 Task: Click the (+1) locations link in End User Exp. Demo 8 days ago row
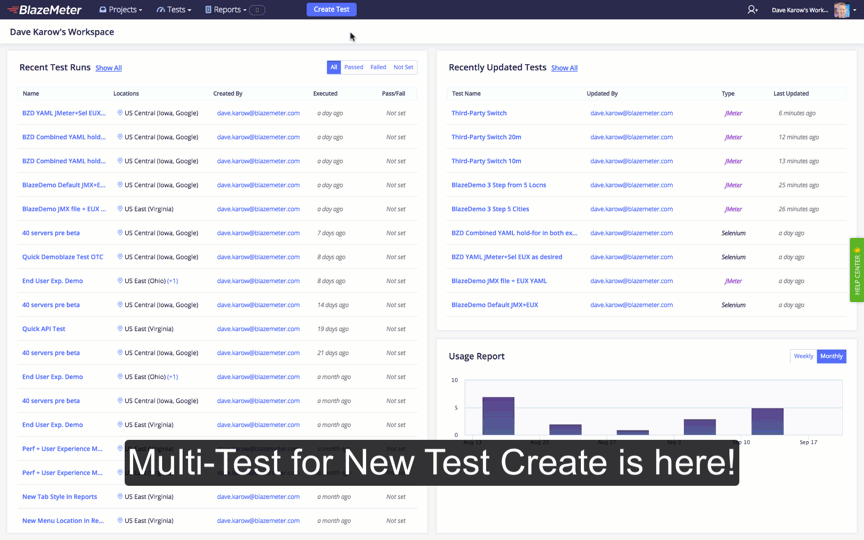172,281
